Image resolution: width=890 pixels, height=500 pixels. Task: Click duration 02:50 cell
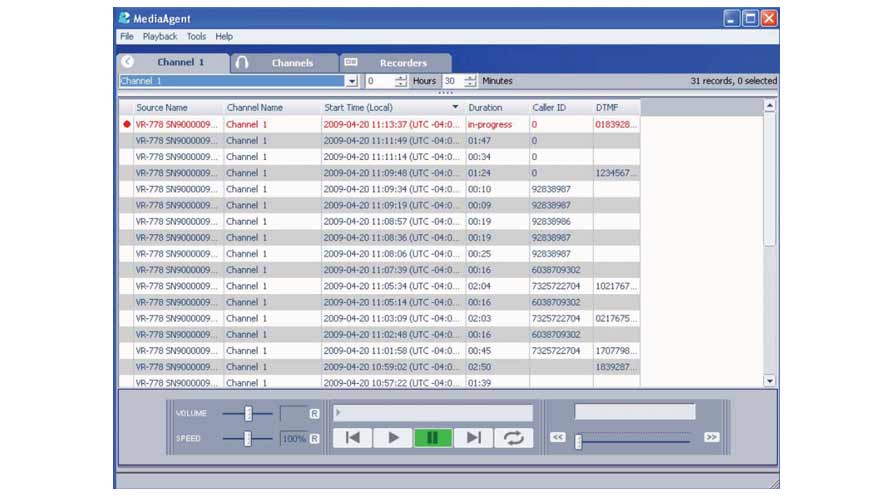[x=497, y=367]
